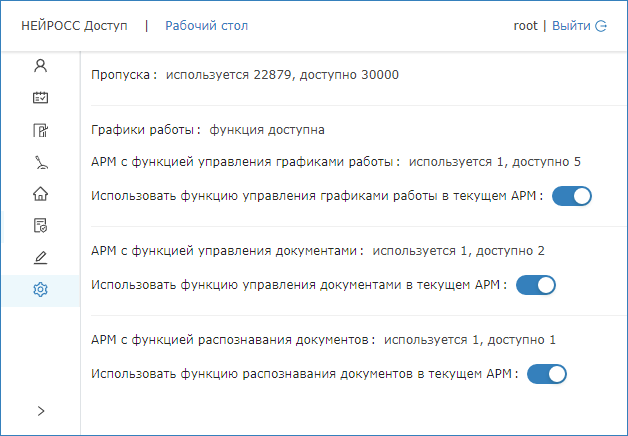Click the НЕЙРОСС Доступ application title
Viewport: 628px width, 436px height.
click(74, 26)
